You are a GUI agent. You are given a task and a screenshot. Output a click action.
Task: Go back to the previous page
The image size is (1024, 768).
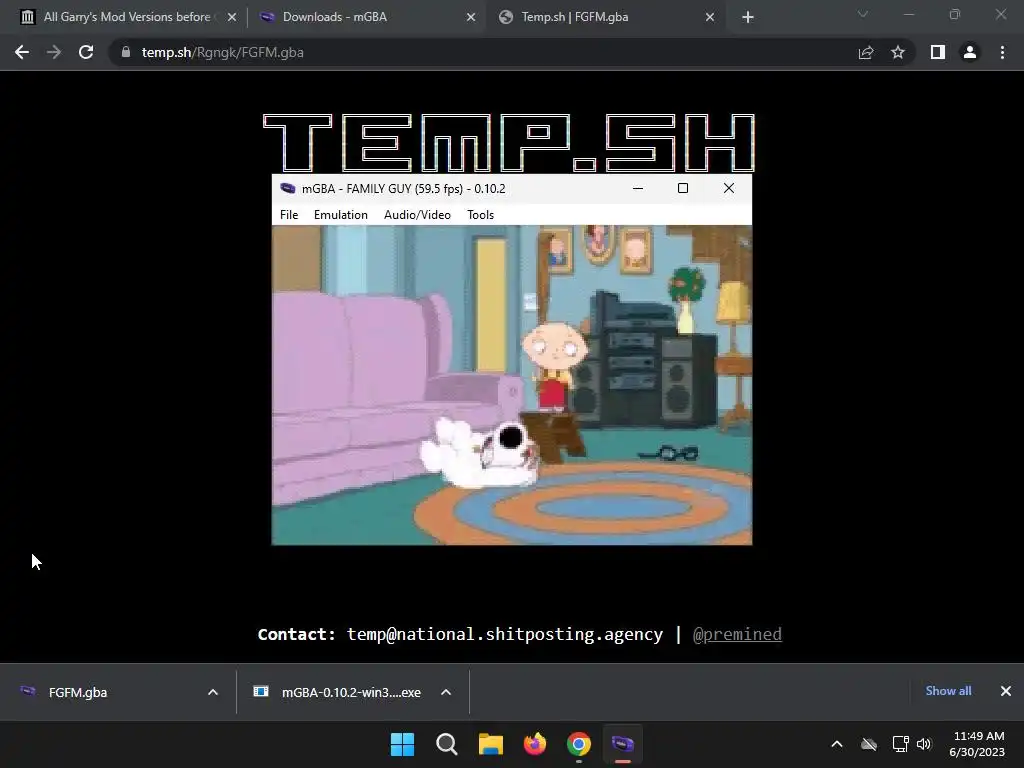click(x=22, y=52)
